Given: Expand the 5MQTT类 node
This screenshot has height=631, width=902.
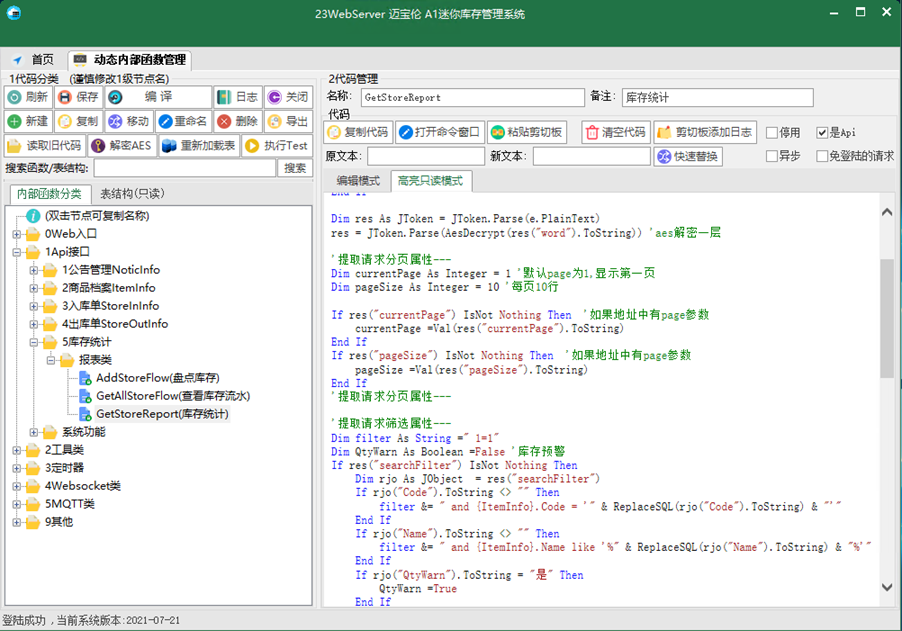Looking at the screenshot, I should pyautogui.click(x=17, y=504).
